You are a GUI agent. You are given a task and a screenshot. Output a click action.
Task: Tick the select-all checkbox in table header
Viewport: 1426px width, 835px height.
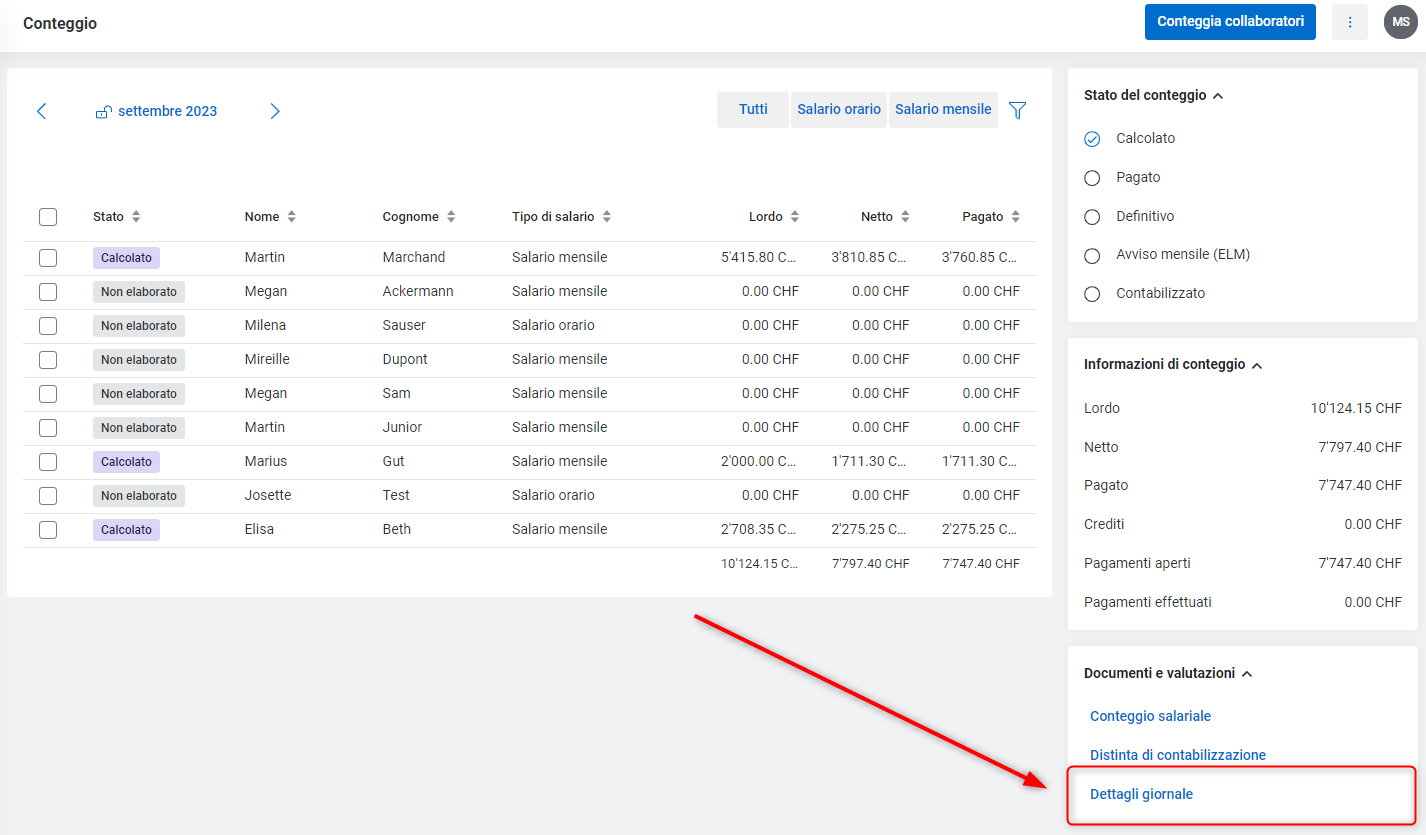(x=48, y=217)
